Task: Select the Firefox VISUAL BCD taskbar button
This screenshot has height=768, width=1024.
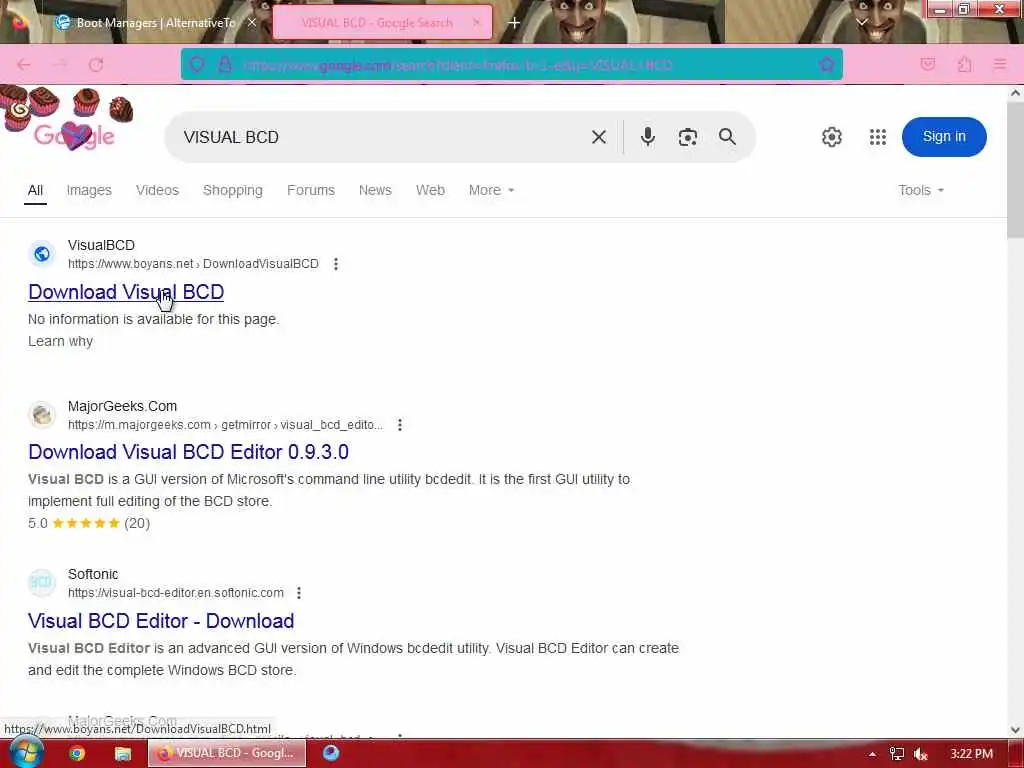Action: (x=227, y=753)
